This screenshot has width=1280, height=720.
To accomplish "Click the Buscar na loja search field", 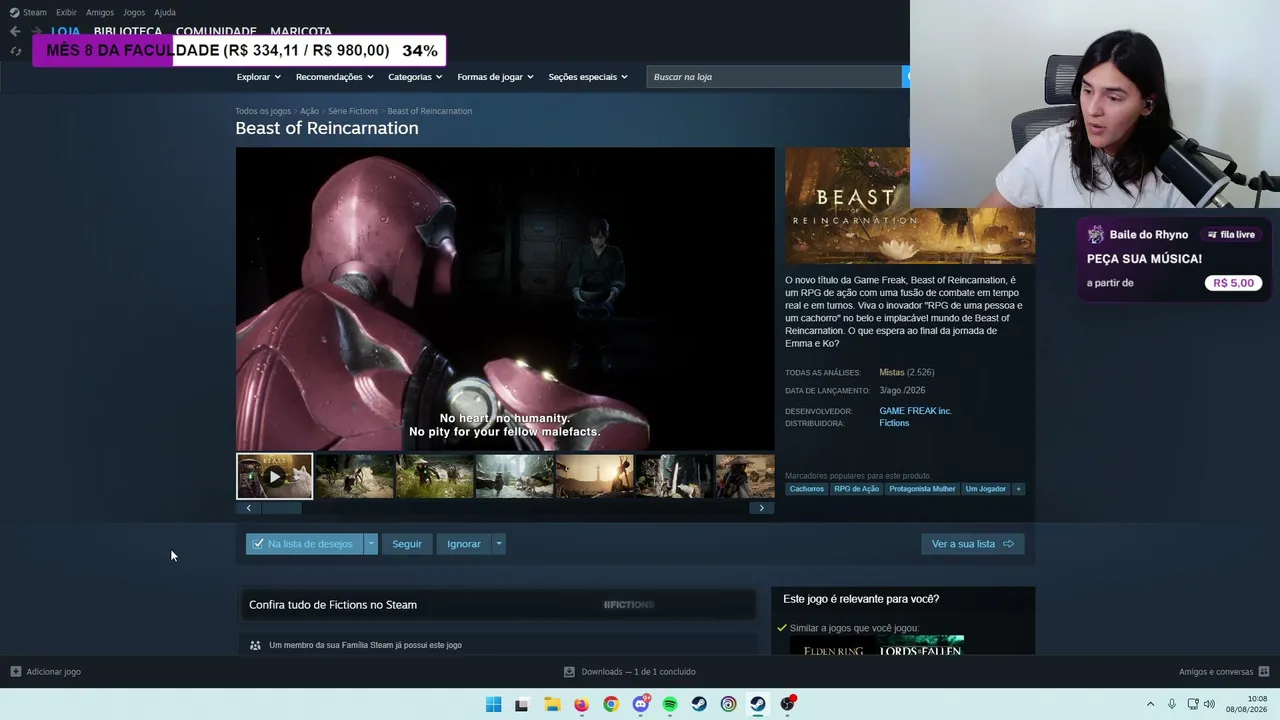I will [773, 77].
